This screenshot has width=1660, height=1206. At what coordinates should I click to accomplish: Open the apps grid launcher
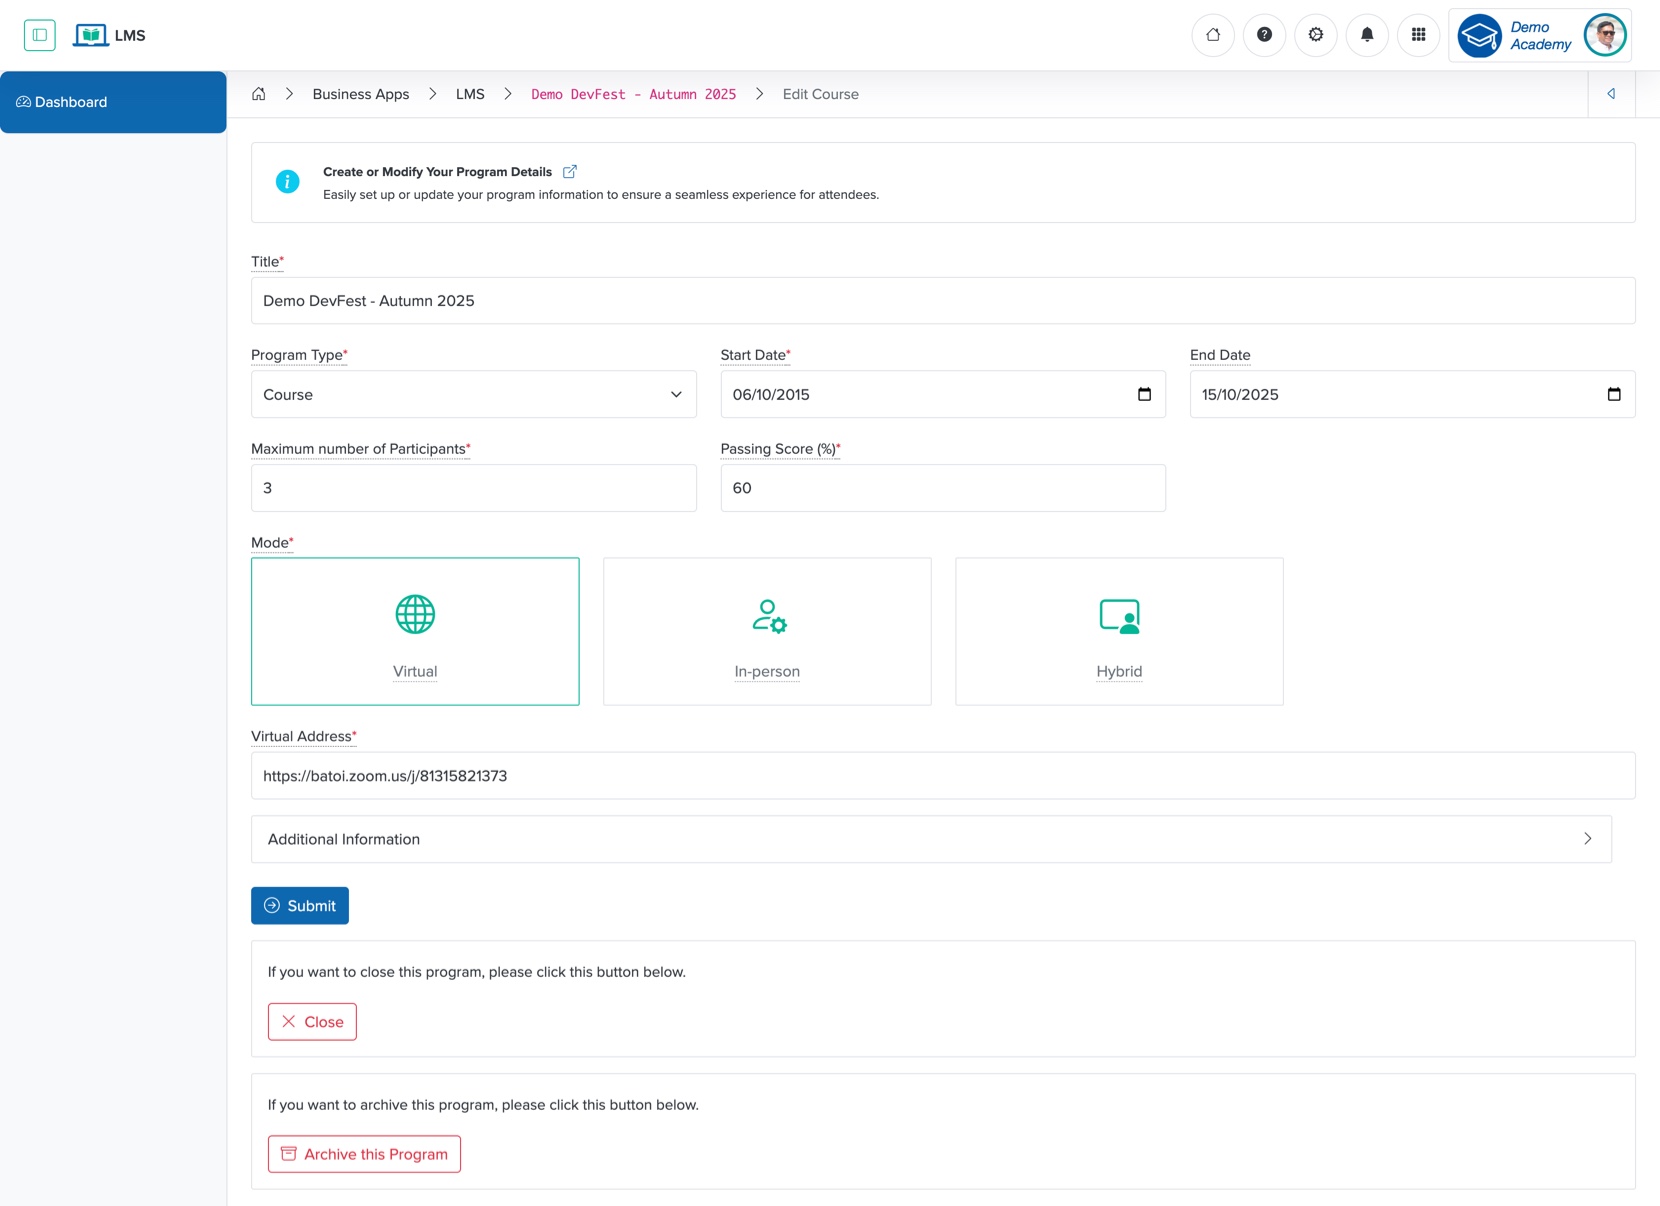click(x=1418, y=35)
